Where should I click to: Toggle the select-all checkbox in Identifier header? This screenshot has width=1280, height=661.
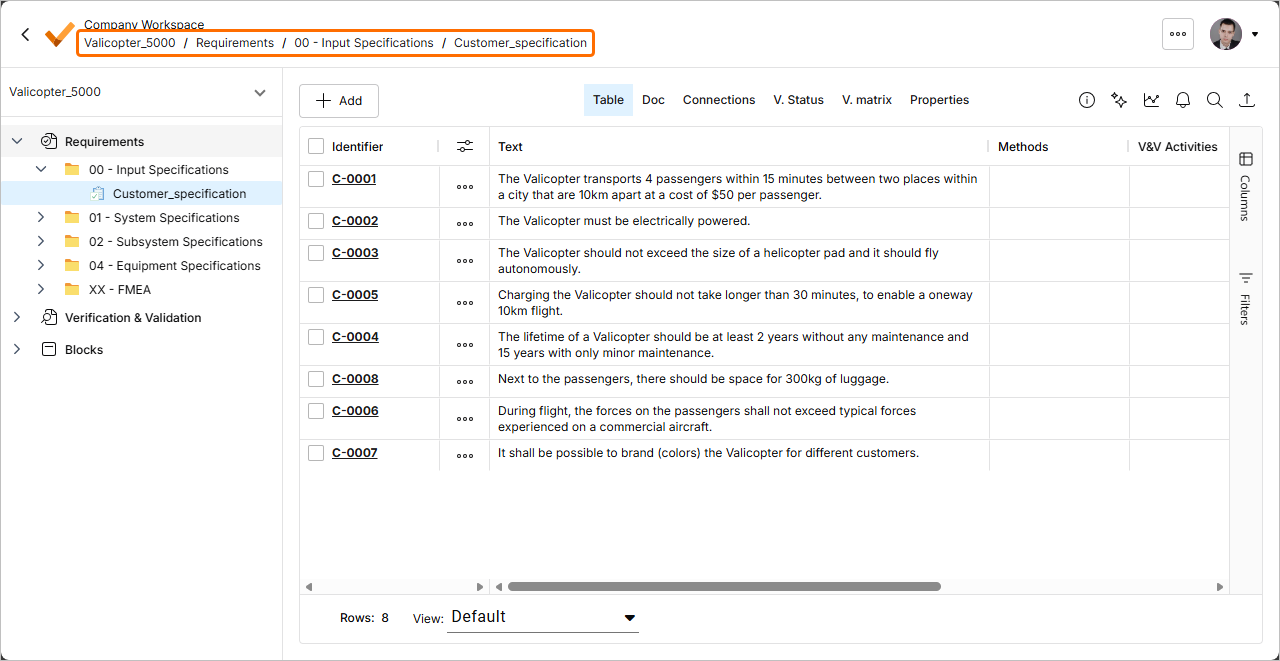(x=316, y=146)
